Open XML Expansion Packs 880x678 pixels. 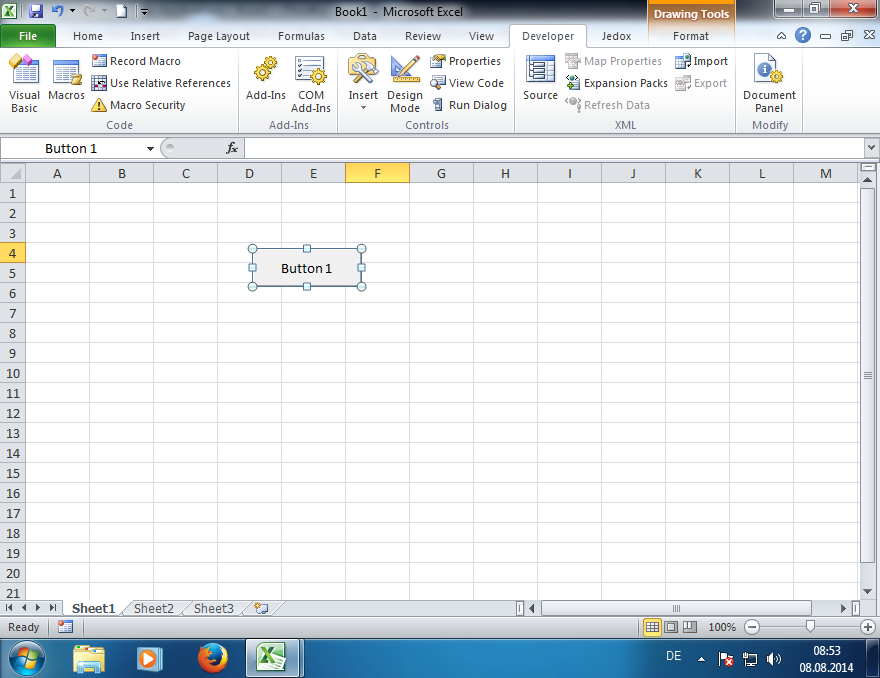(616, 83)
